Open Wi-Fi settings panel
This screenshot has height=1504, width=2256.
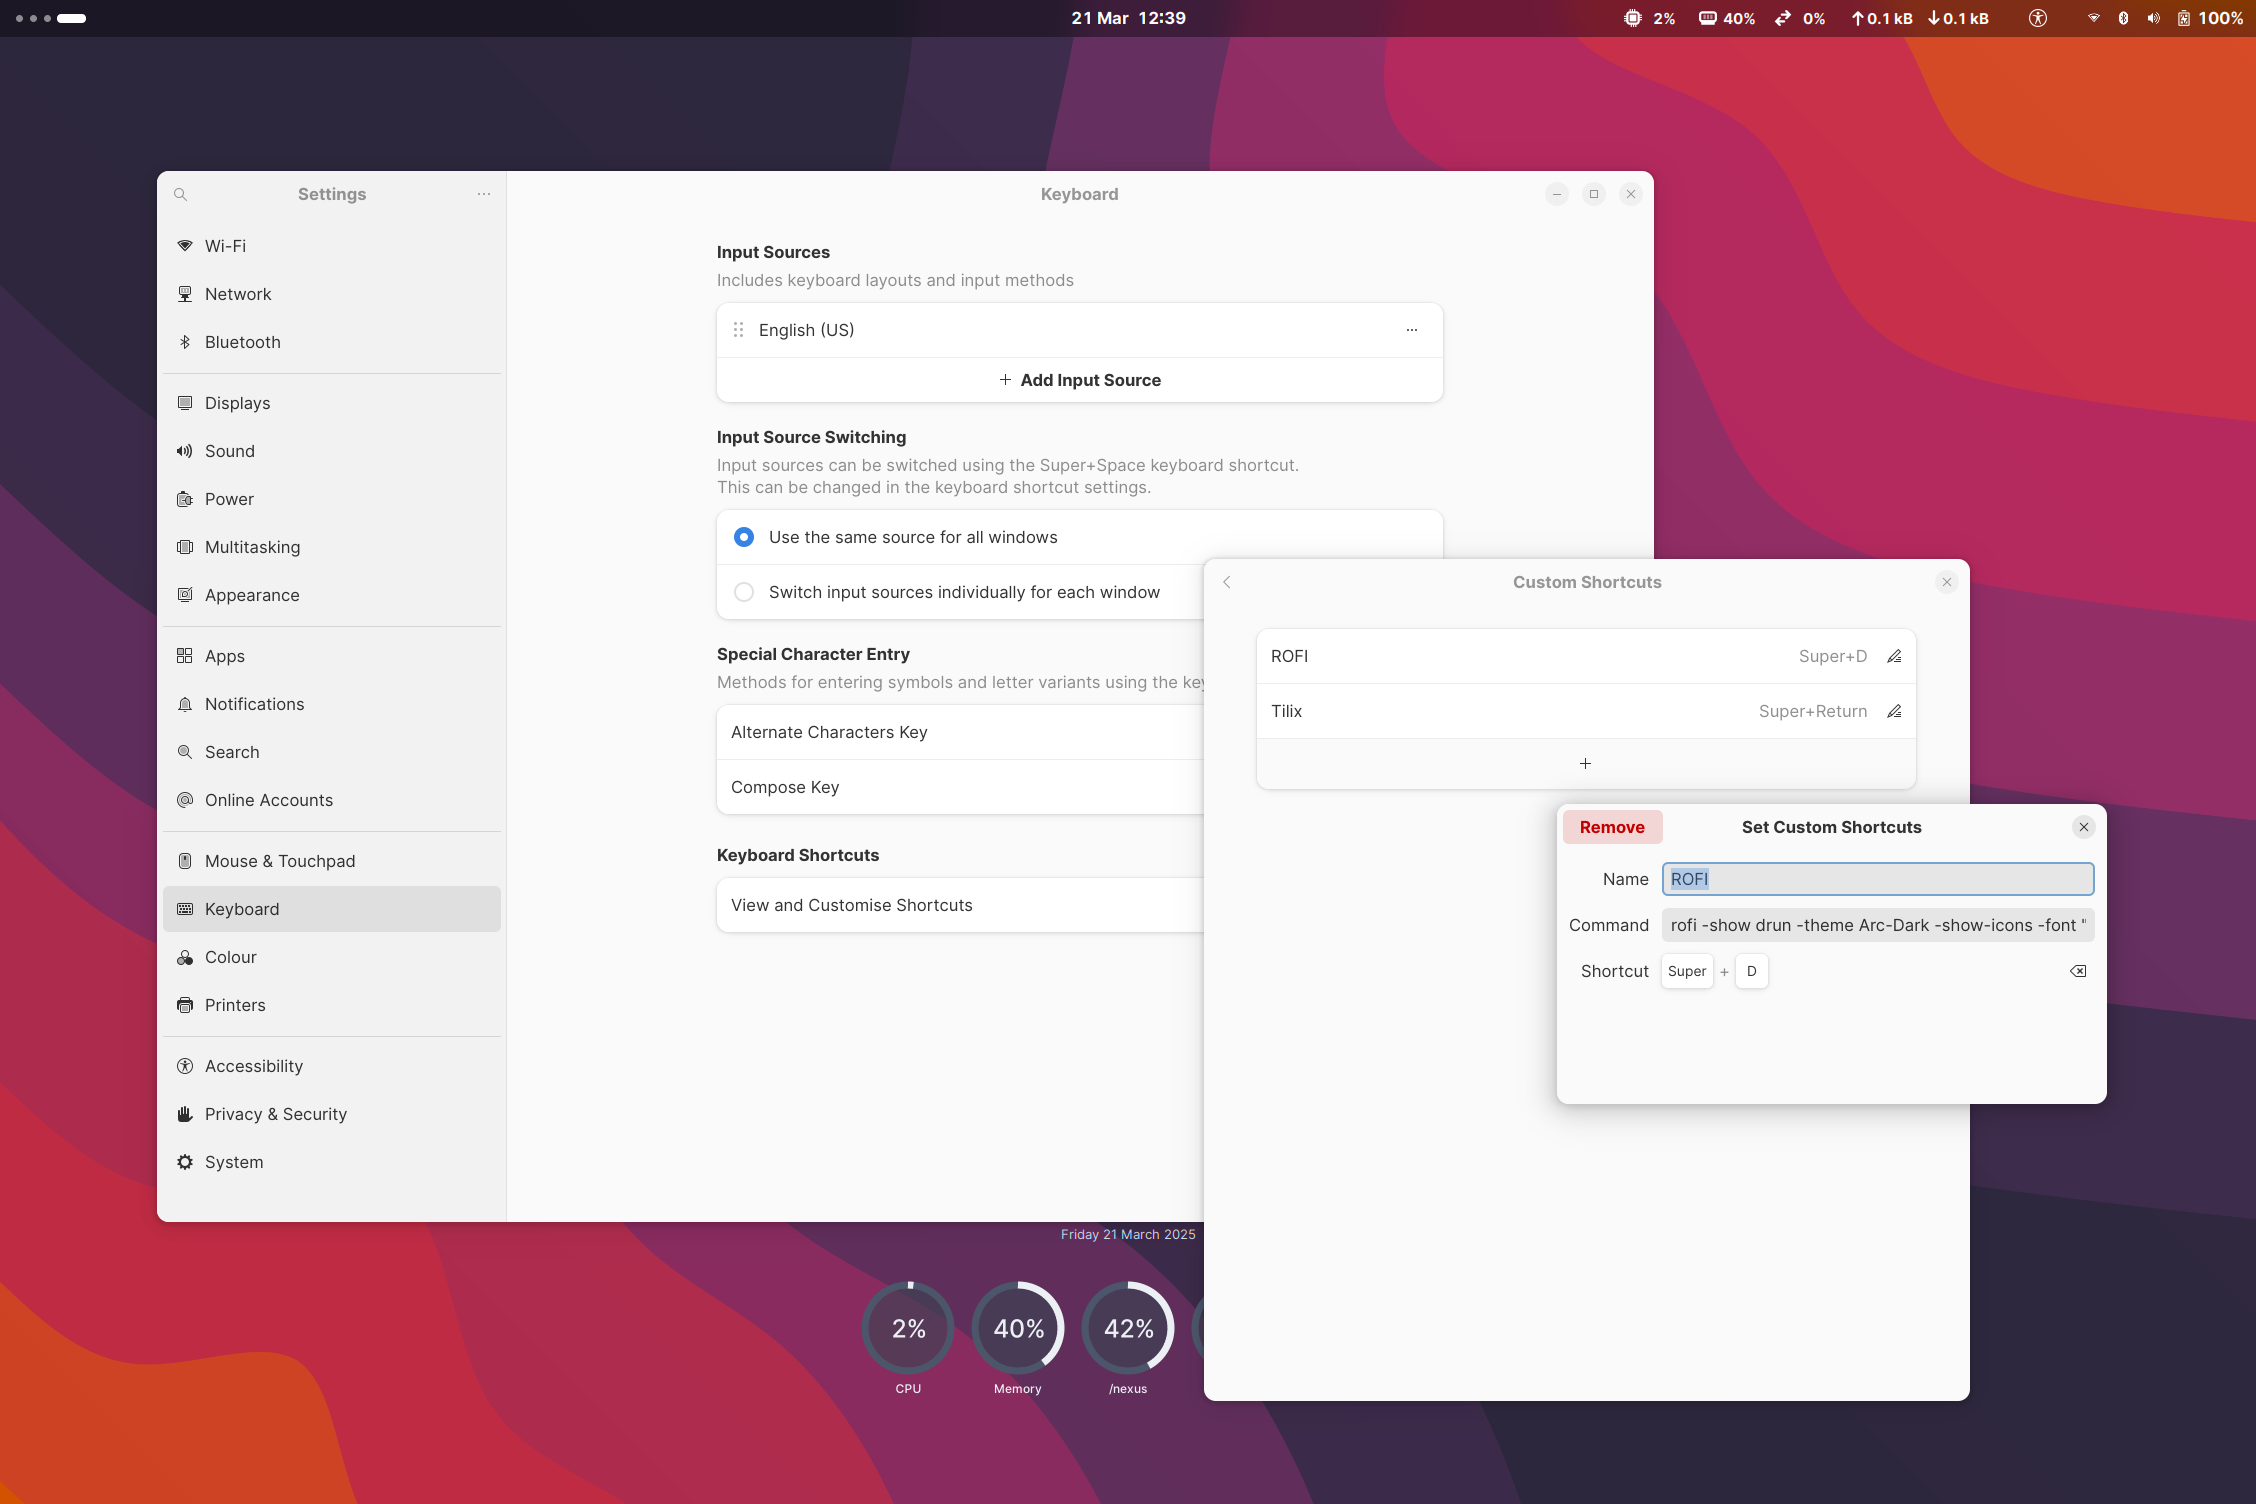(x=332, y=246)
